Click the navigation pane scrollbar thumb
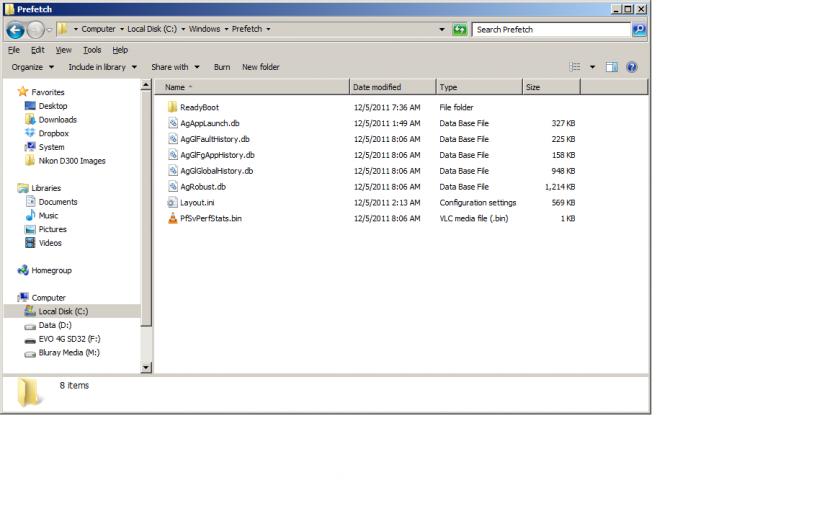830x519 pixels. click(x=146, y=209)
